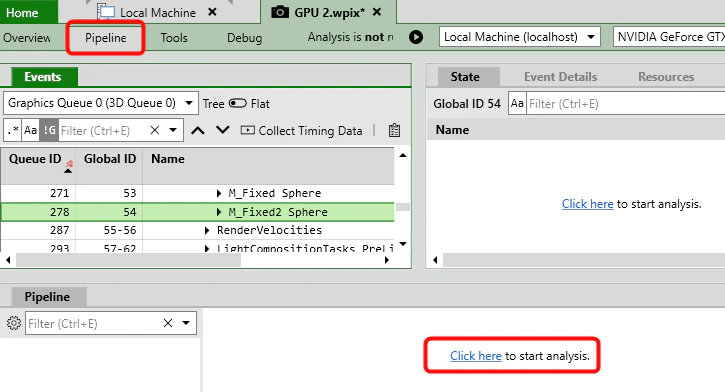Screen dimensions: 725x392
Task: Open Pipeline panel settings gear
Action: tap(14, 323)
